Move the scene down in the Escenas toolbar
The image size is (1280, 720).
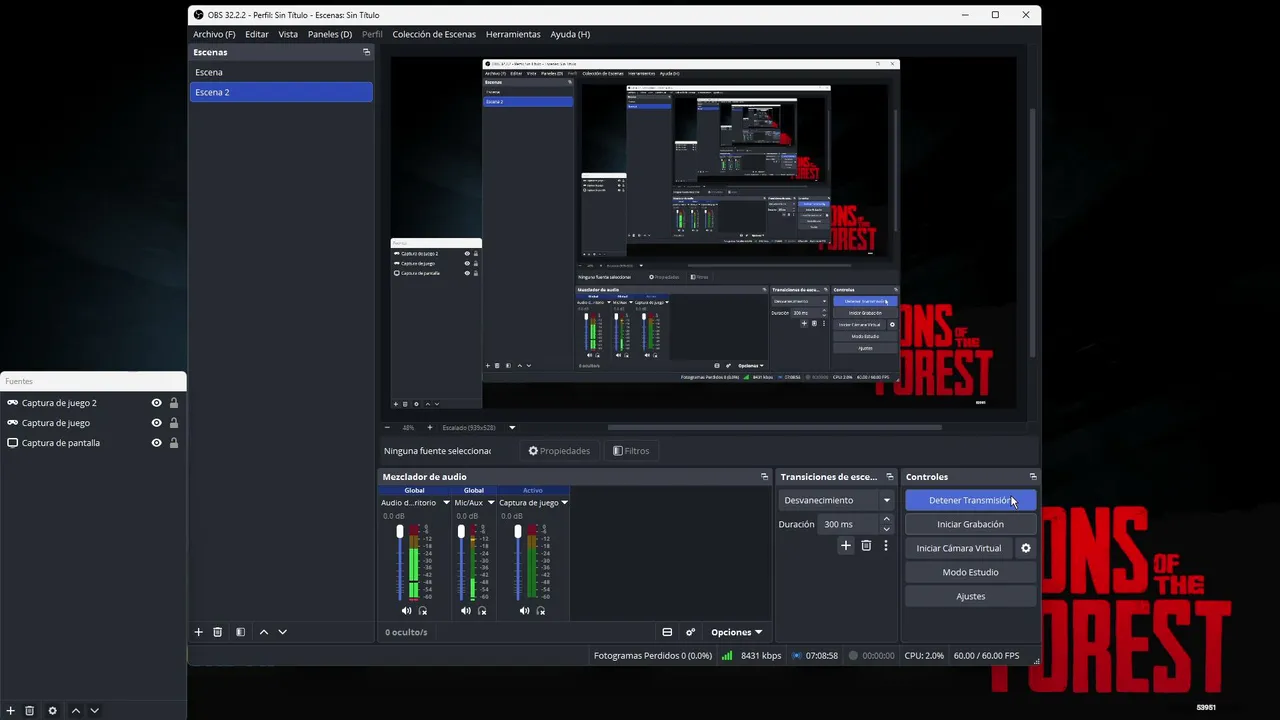click(x=283, y=632)
